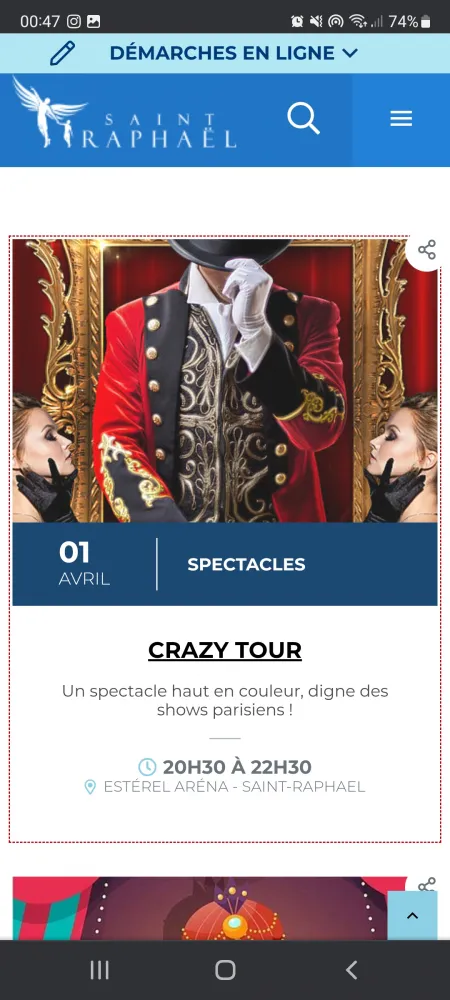Click the Crazy Tour description text
The image size is (450, 1000).
click(x=225, y=700)
